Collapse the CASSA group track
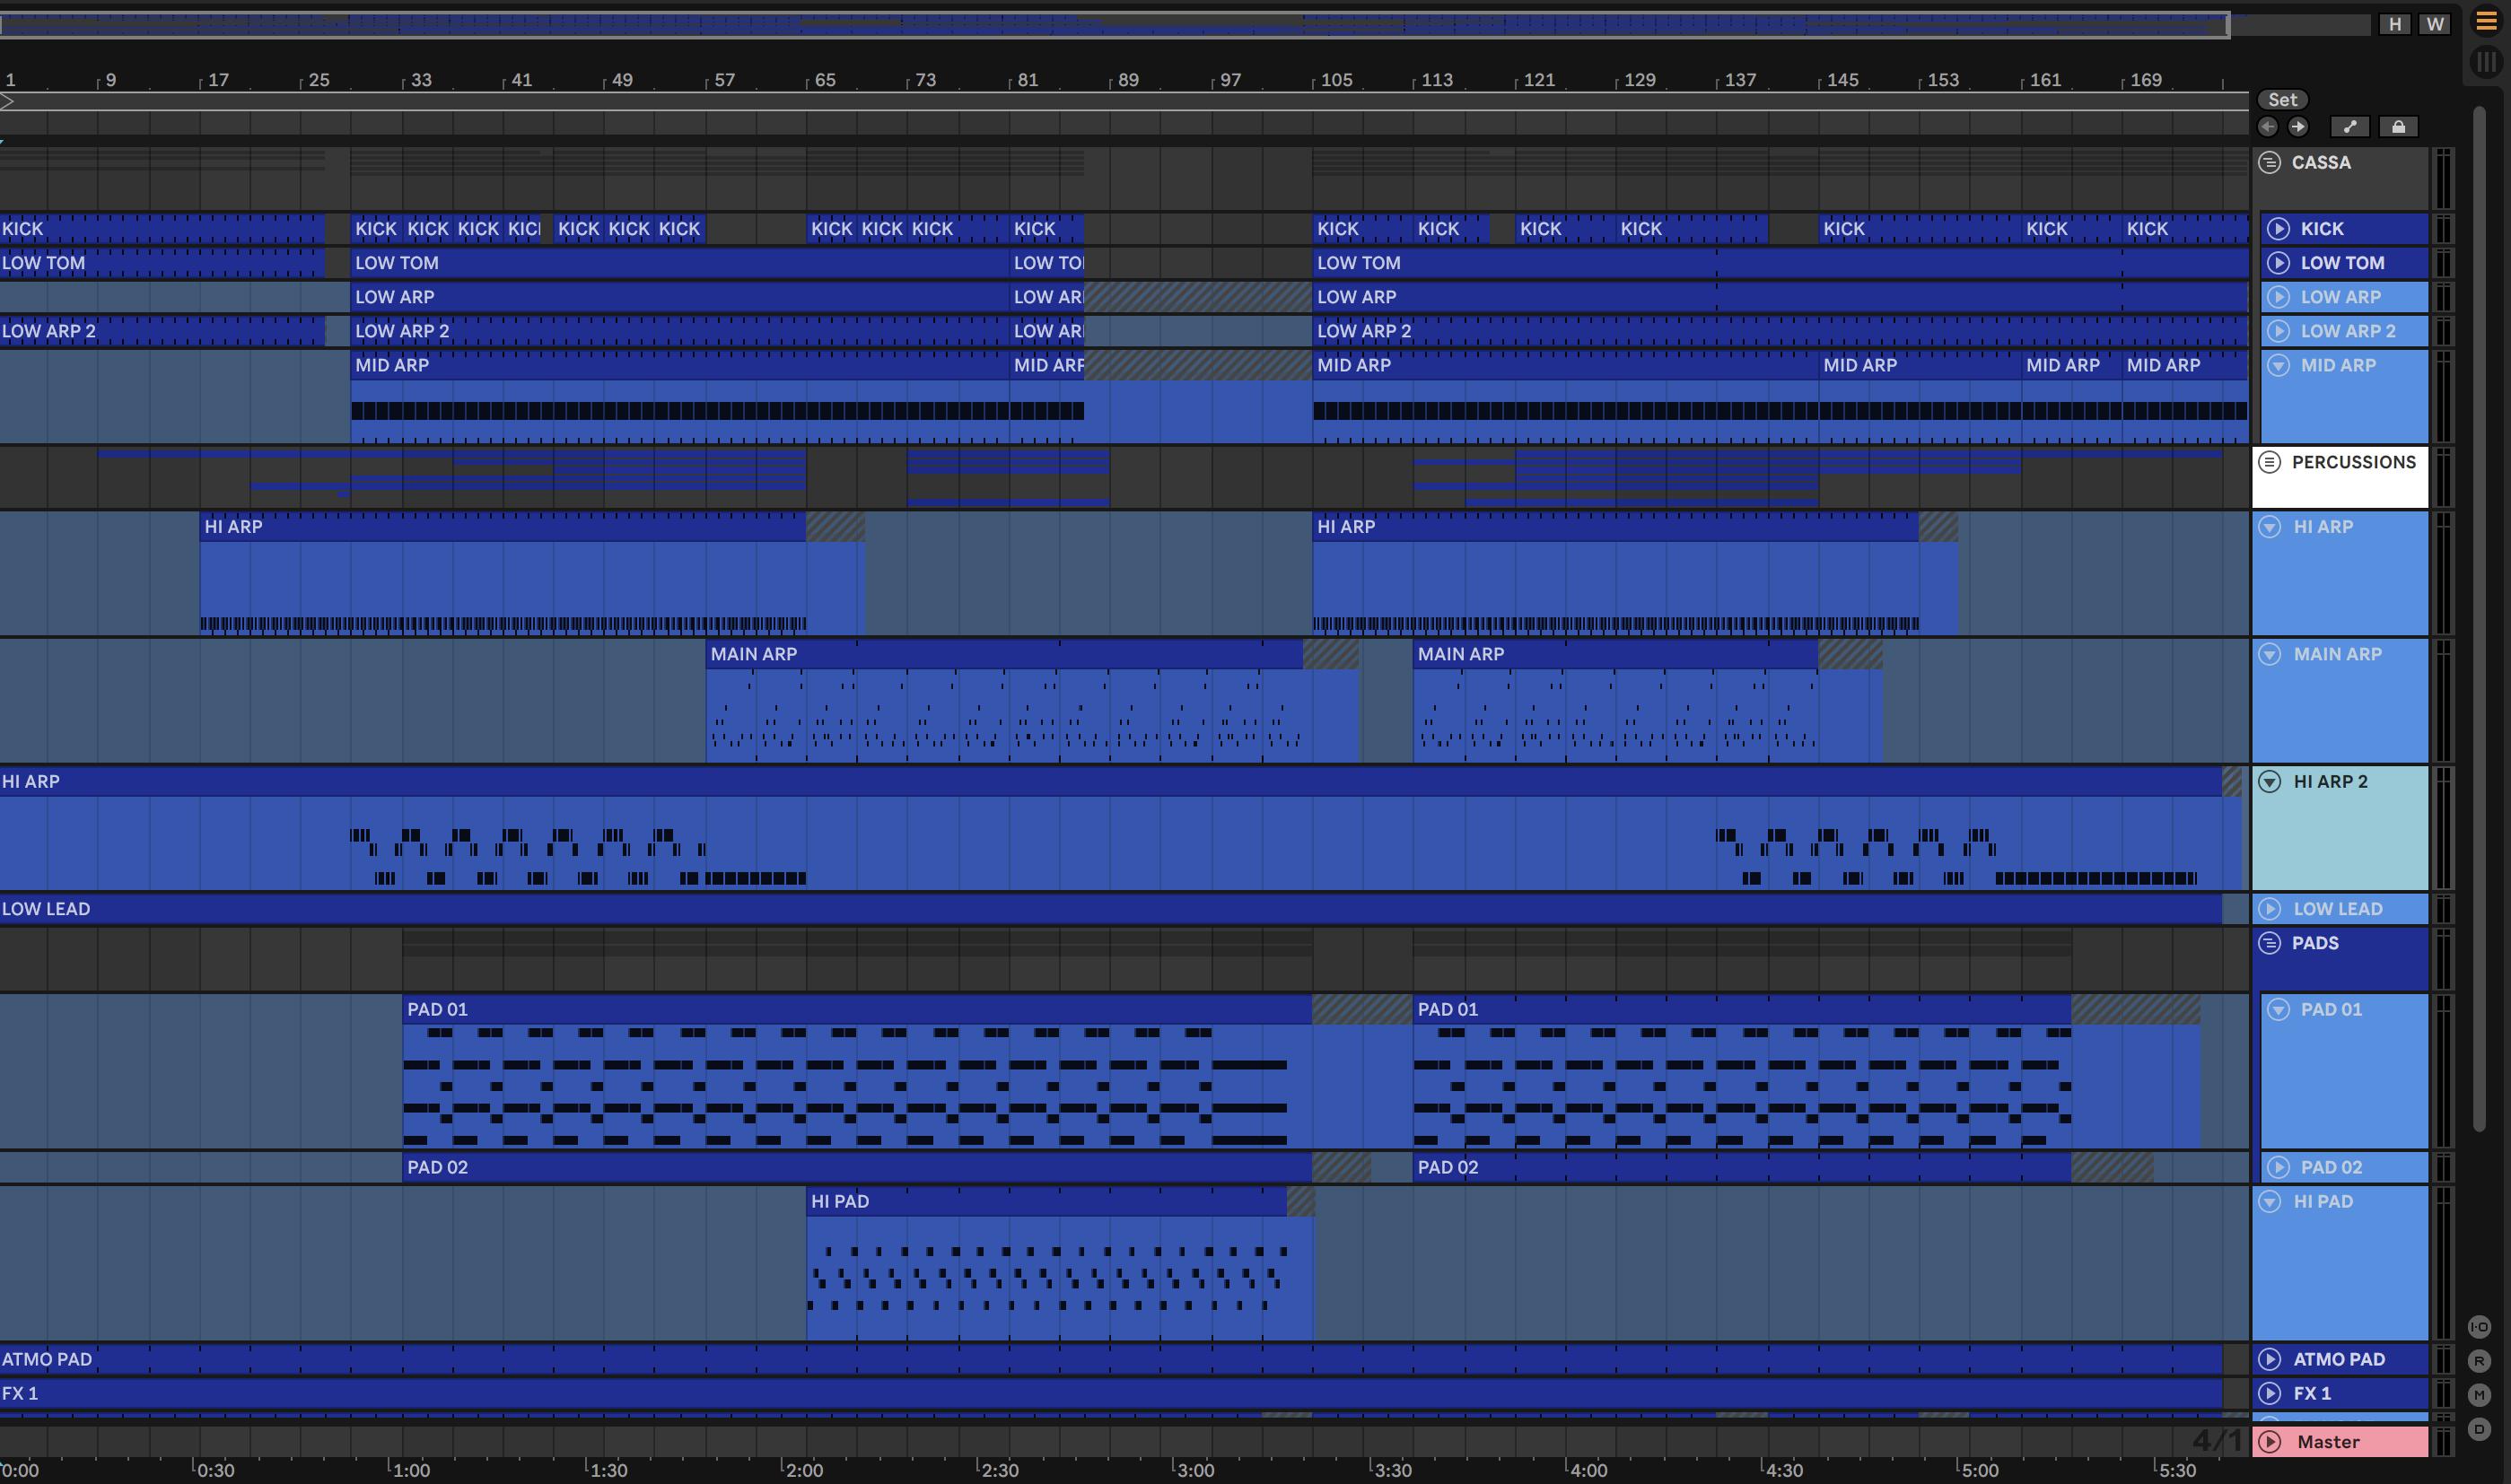This screenshot has height=1484, width=2511. pyautogui.click(x=2270, y=163)
